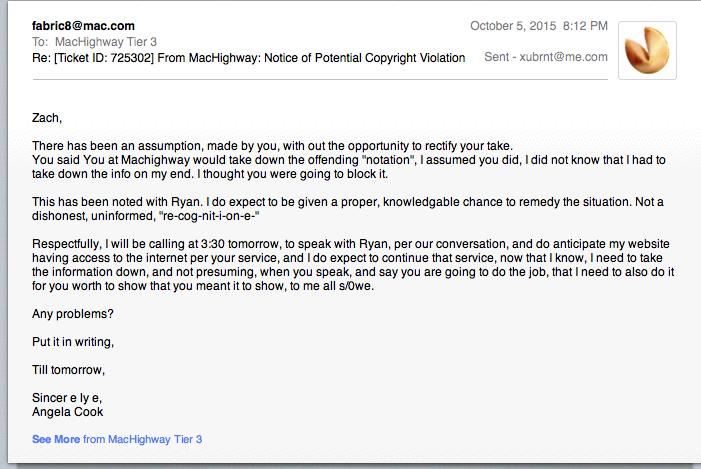Viewport: 701px width, 469px height.
Task: Click the email subject line Ticket ID 725302
Action: (249, 58)
